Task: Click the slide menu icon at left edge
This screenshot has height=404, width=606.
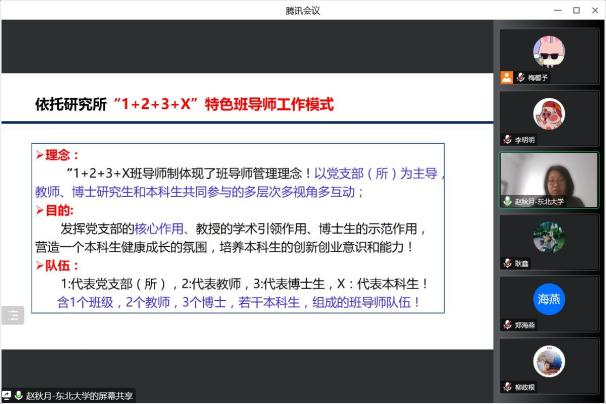Action: click(13, 316)
